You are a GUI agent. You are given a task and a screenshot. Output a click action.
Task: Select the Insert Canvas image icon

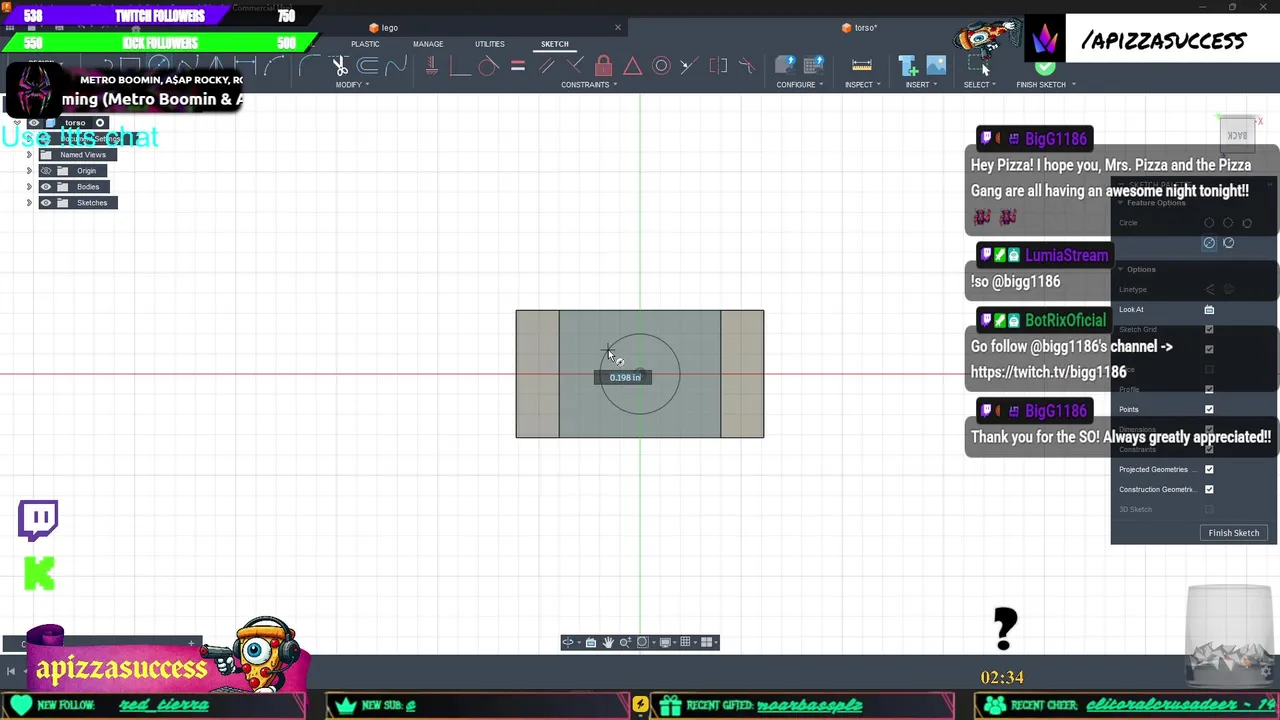(936, 66)
